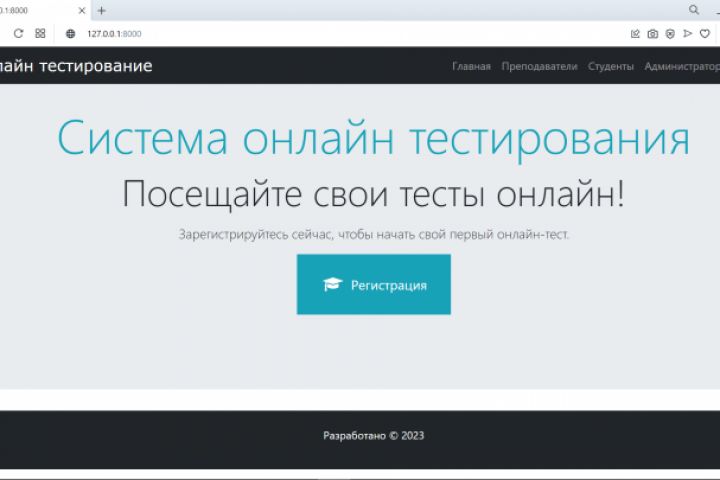The image size is (720, 480).
Task: Open a new tab with plus icon
Action: point(101,11)
